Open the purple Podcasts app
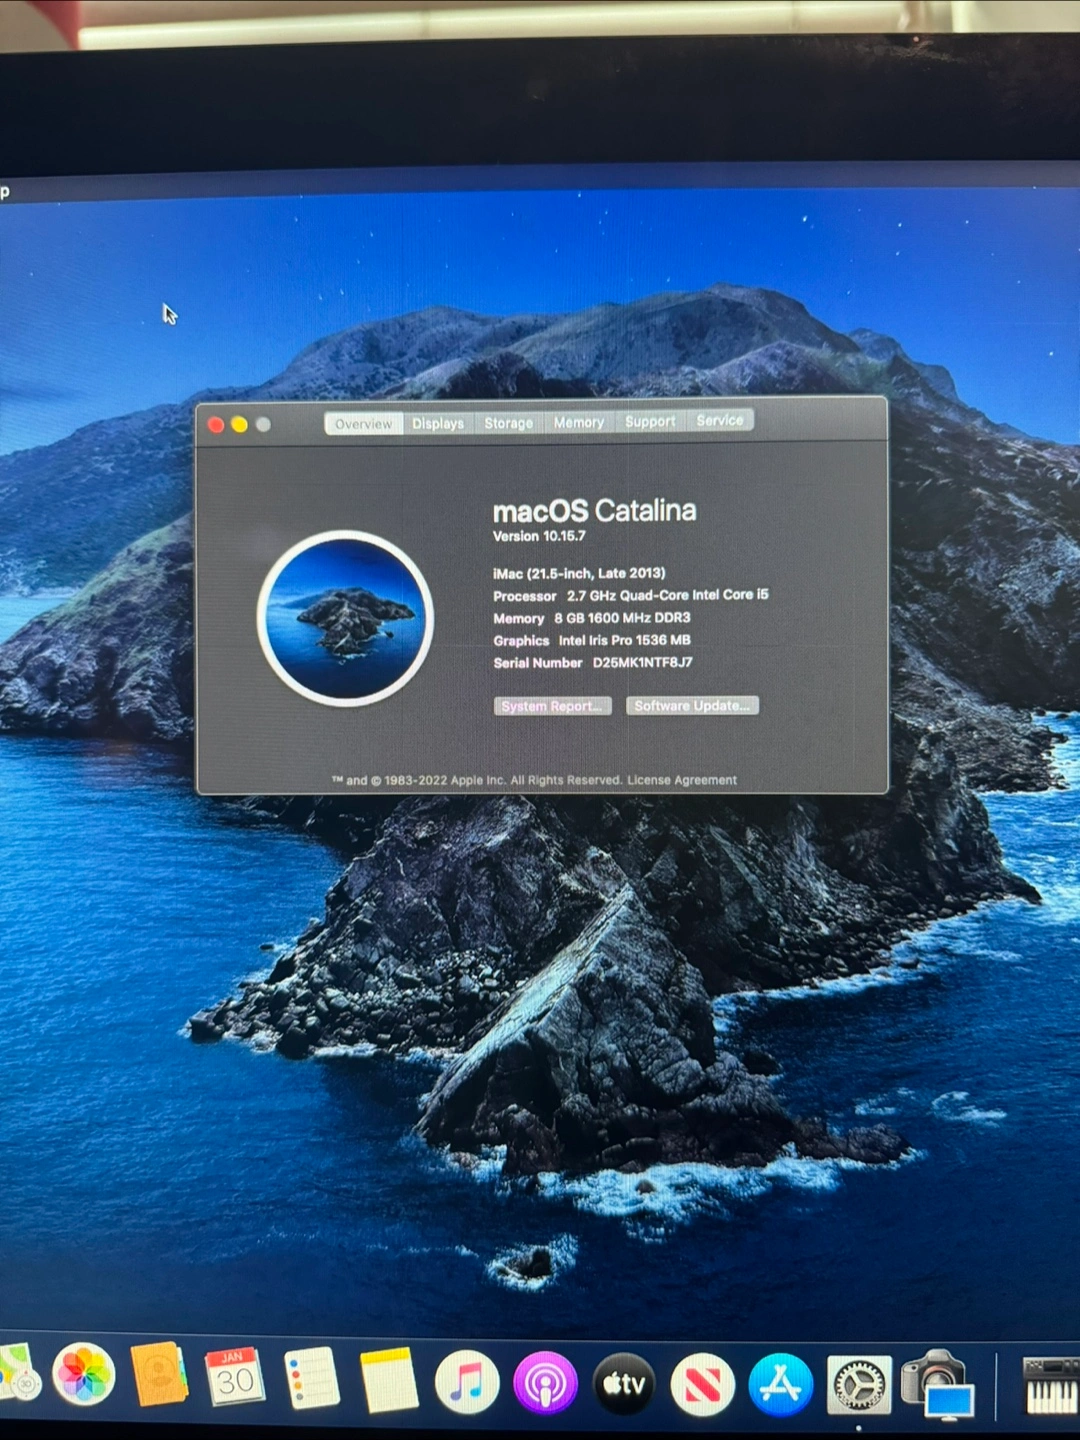This screenshot has width=1080, height=1440. [x=545, y=1384]
